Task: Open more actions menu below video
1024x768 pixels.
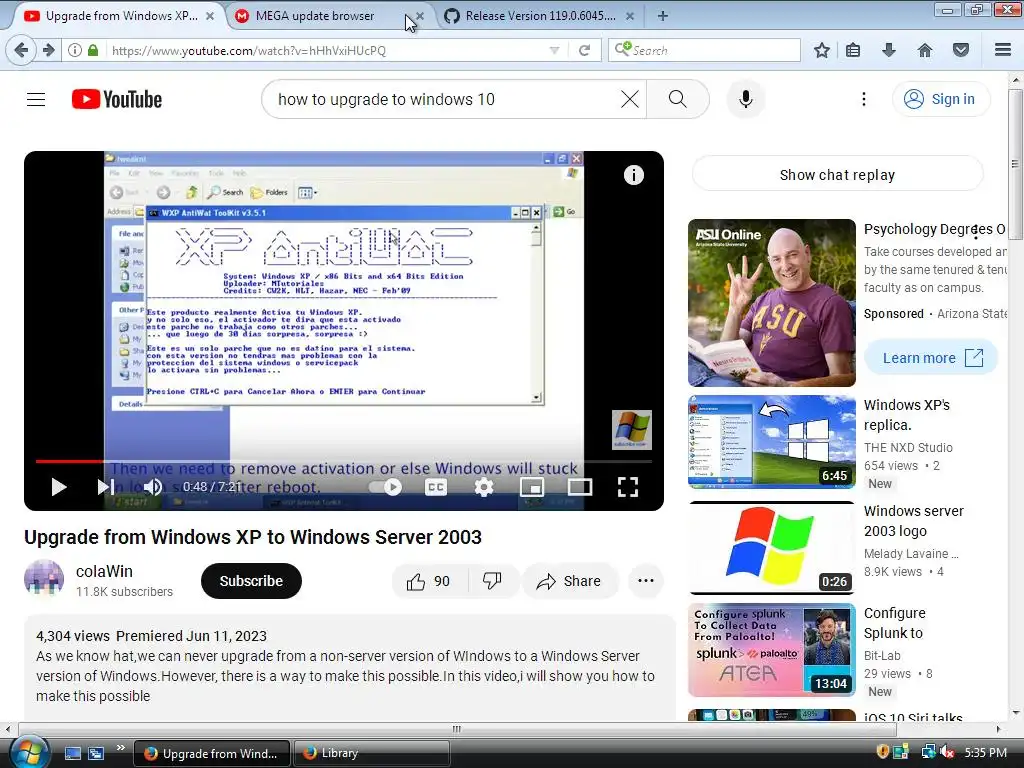Action: click(646, 581)
